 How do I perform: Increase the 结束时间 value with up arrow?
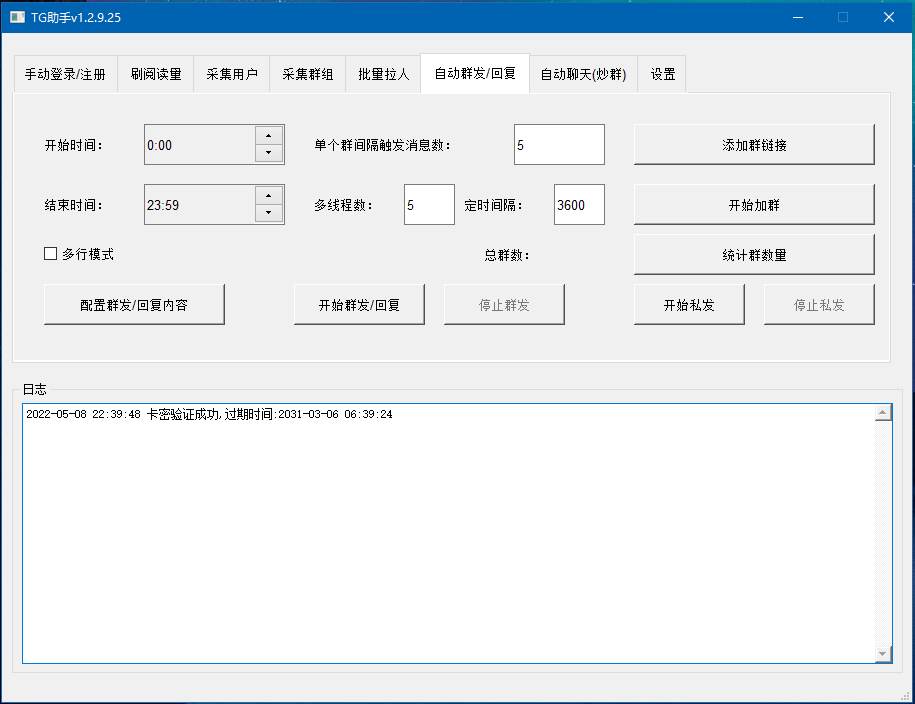coord(269,195)
